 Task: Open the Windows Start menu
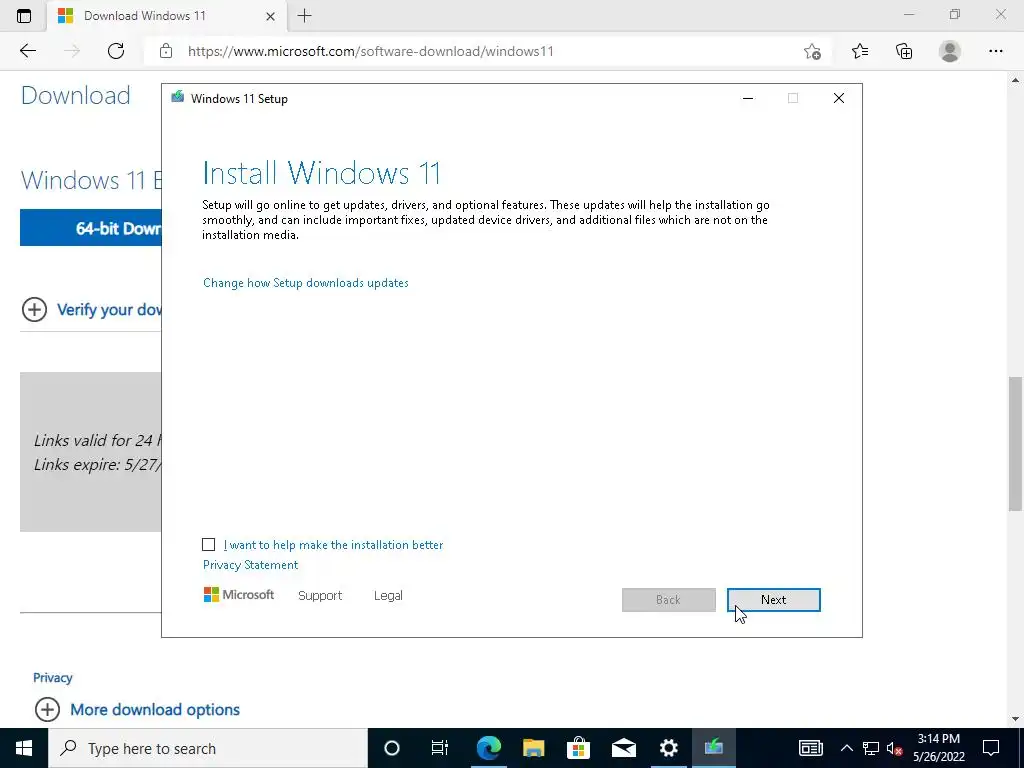point(24,748)
